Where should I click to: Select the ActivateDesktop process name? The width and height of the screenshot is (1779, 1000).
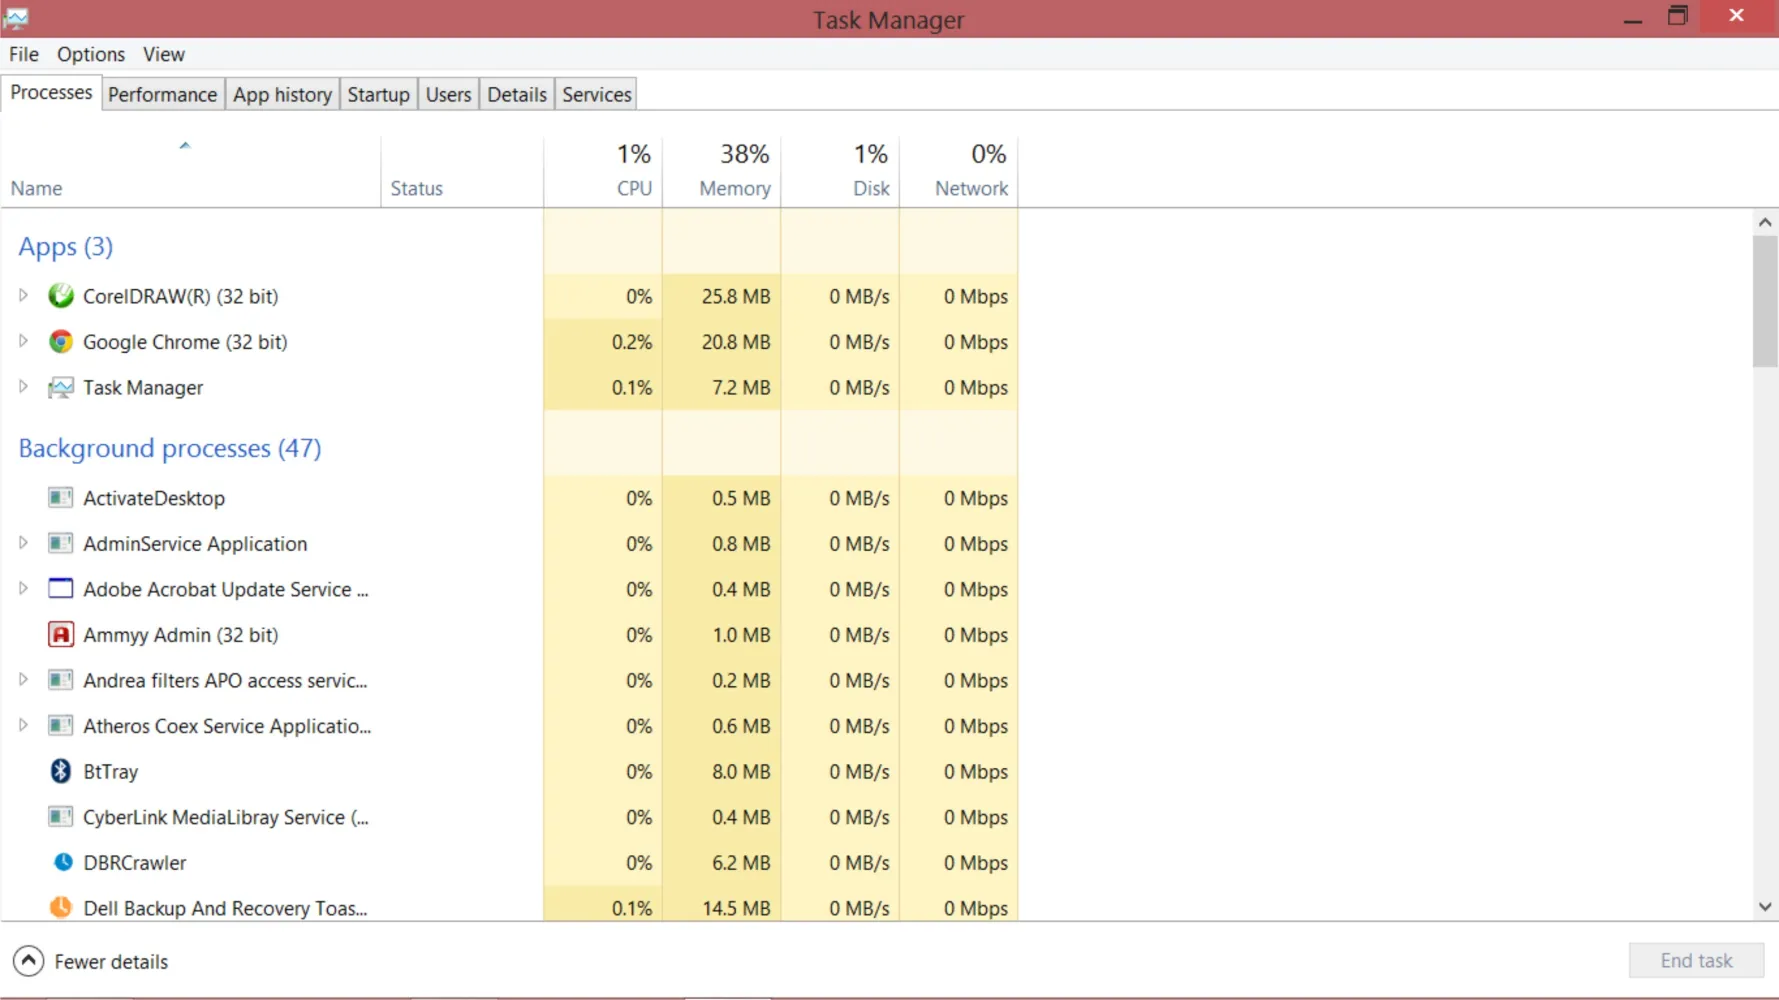(x=154, y=498)
